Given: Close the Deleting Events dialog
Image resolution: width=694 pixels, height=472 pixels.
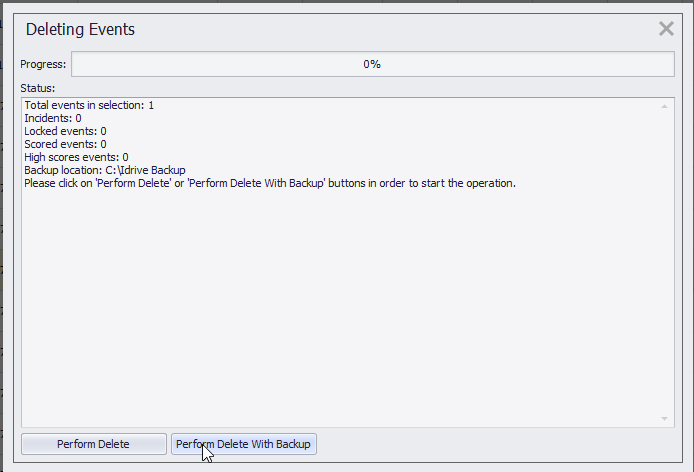Looking at the screenshot, I should (x=666, y=29).
